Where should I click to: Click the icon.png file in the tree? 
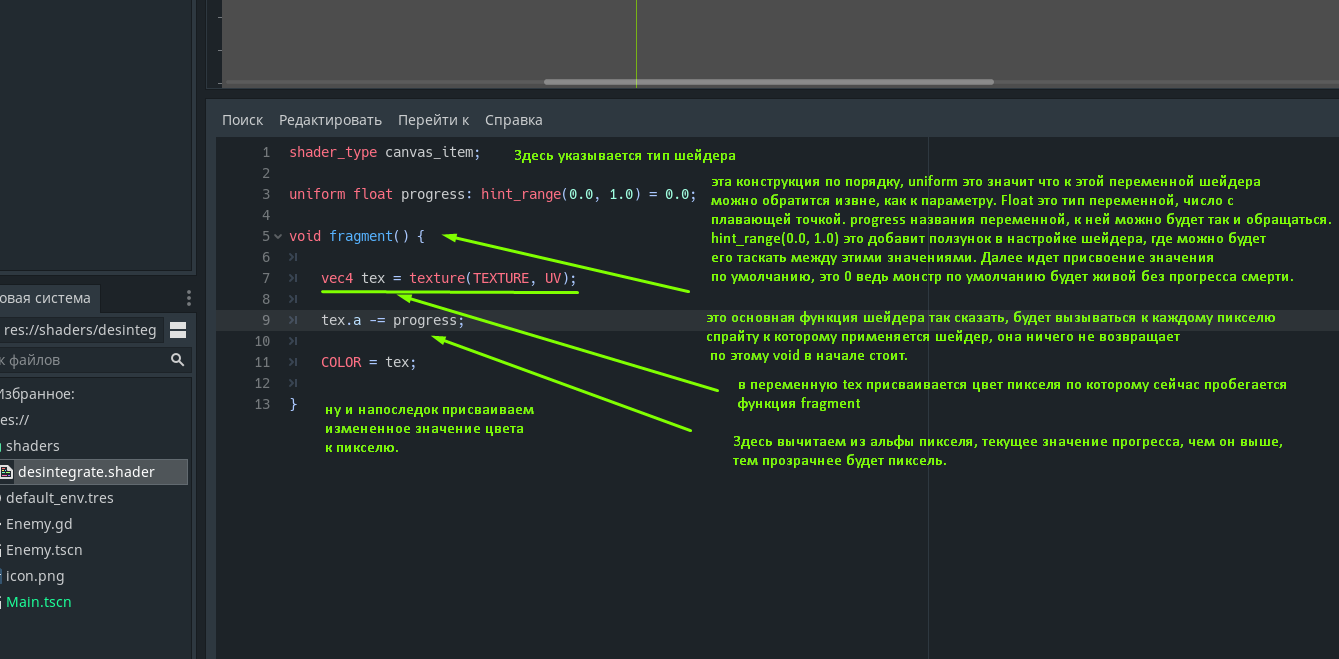click(x=35, y=576)
